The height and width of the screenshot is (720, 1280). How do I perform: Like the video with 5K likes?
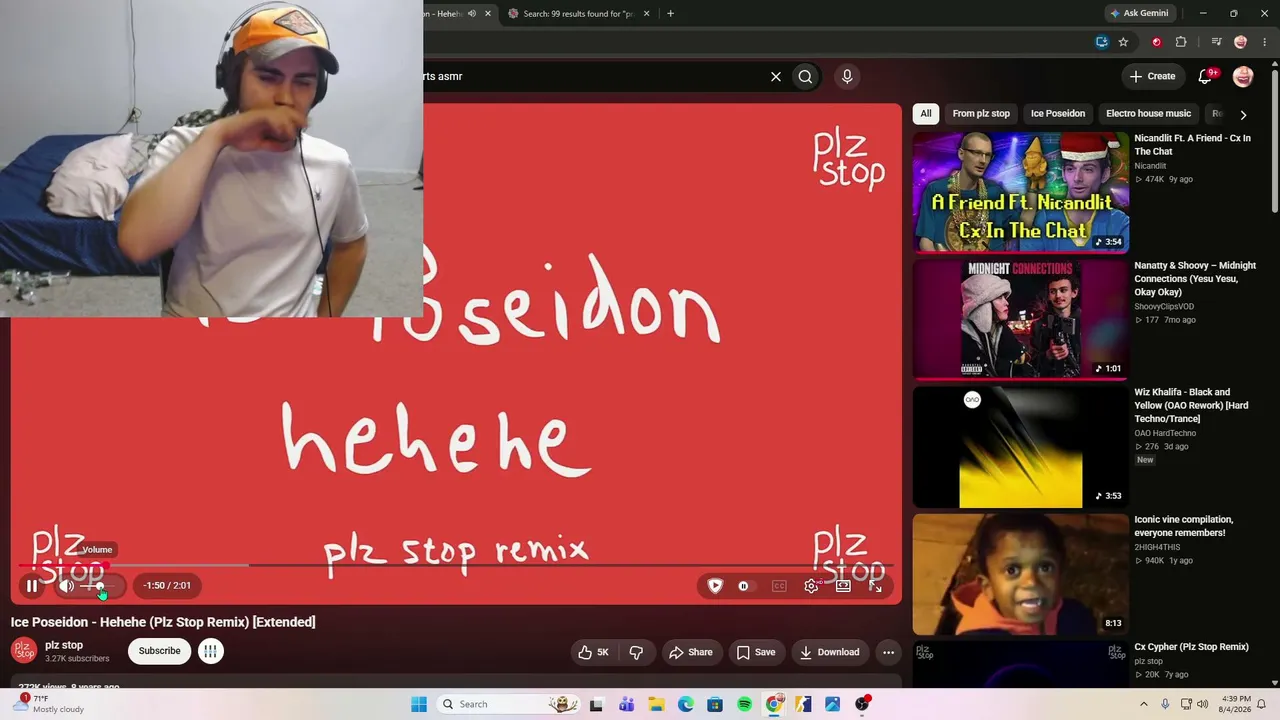point(593,652)
